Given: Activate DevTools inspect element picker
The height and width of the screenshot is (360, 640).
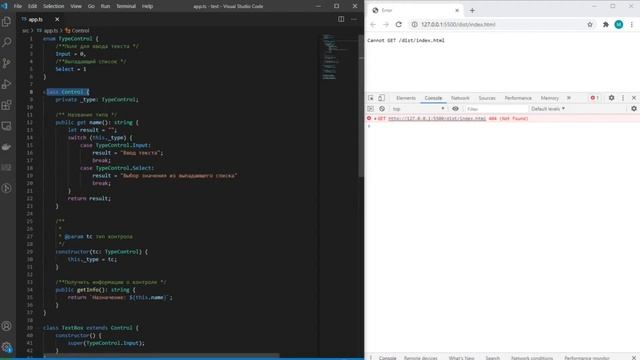Looking at the screenshot, I should (x=371, y=98).
